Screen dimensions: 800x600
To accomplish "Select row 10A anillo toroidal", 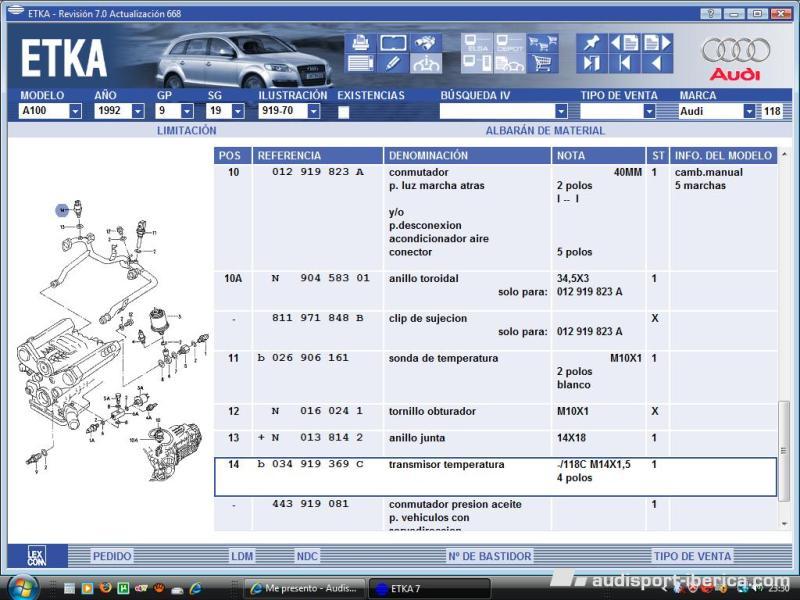I will [x=495, y=291].
